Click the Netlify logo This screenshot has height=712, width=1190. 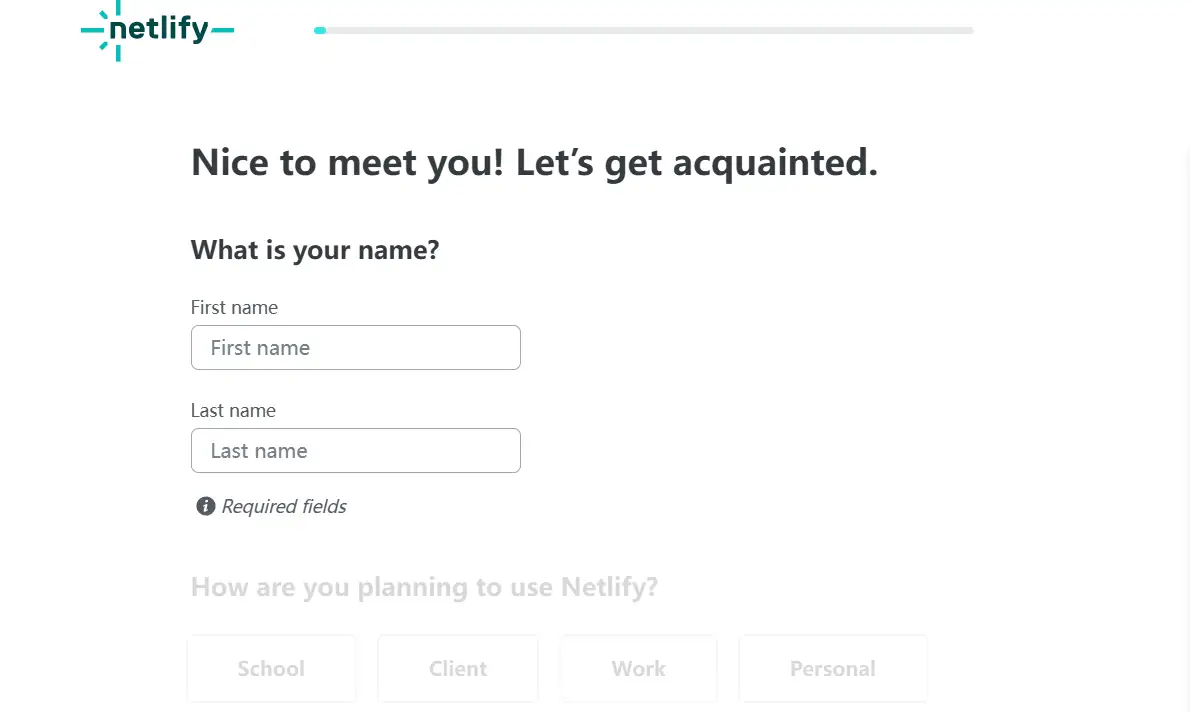pyautogui.click(x=157, y=30)
